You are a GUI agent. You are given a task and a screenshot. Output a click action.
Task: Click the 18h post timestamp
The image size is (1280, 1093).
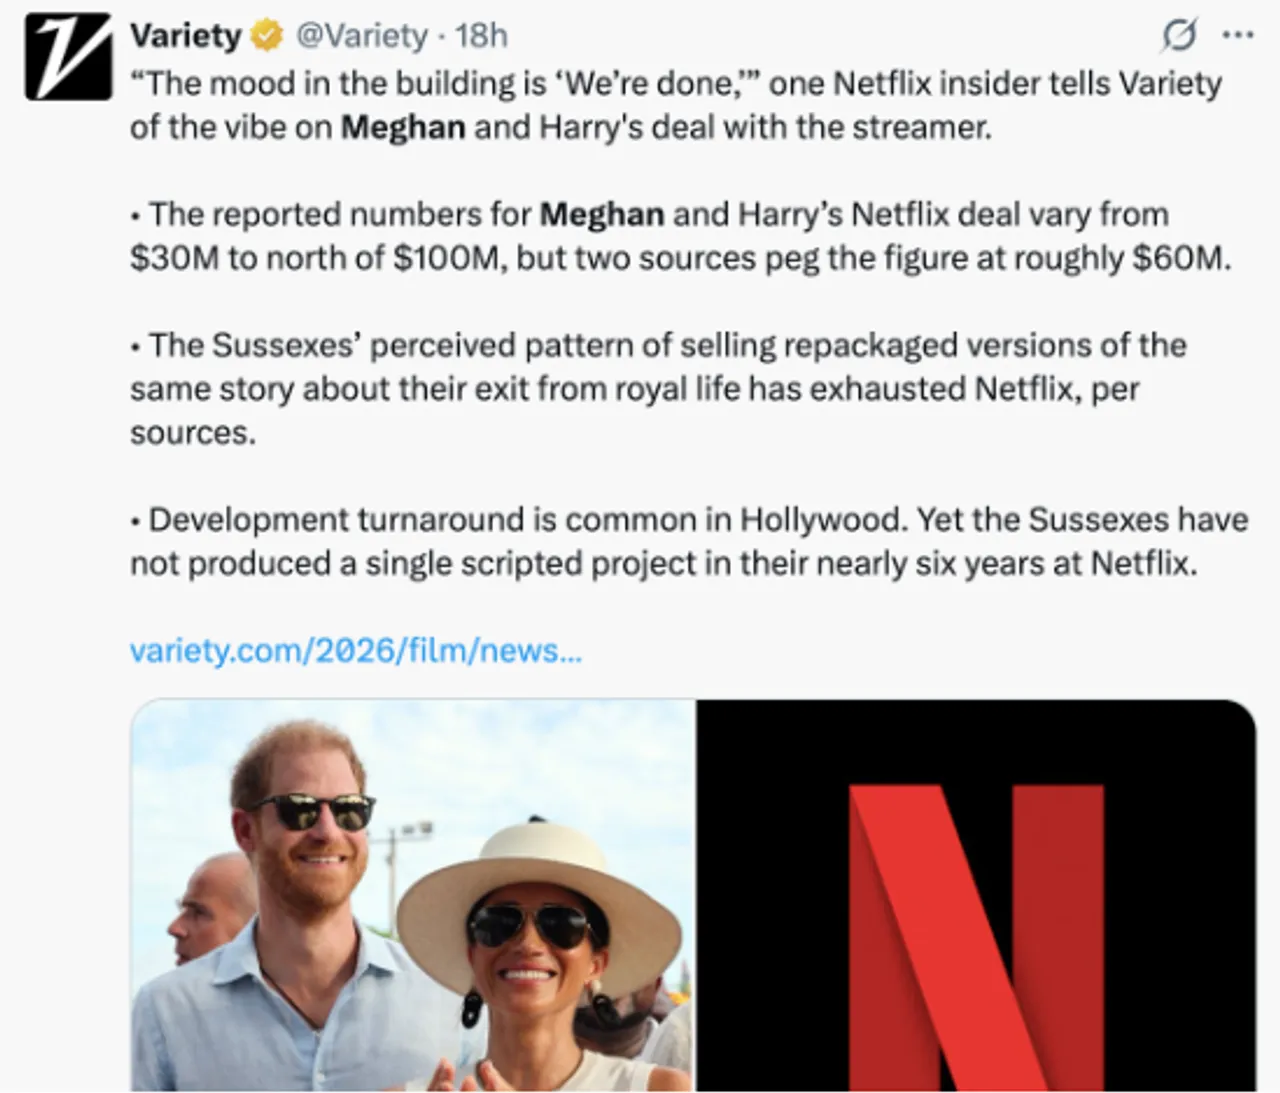481,36
